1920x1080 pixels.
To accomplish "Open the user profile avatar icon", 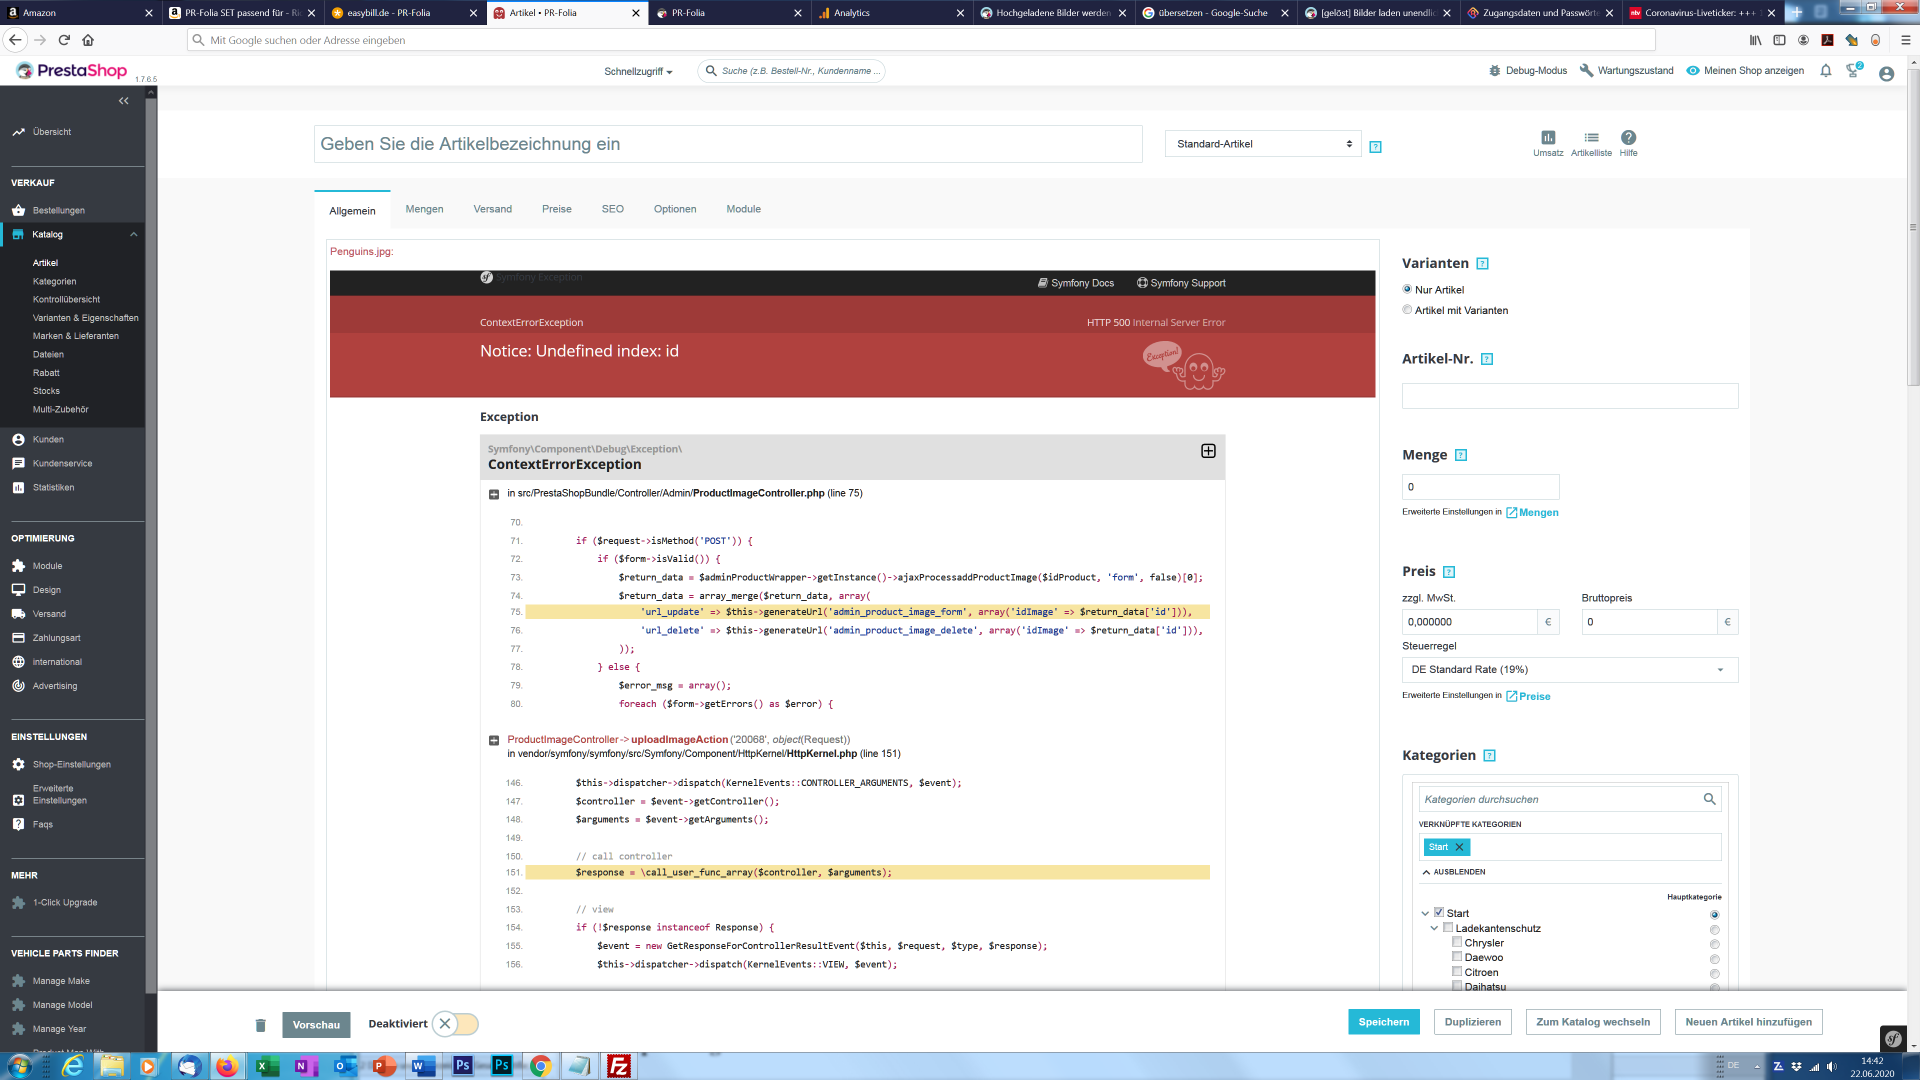I will point(1886,73).
